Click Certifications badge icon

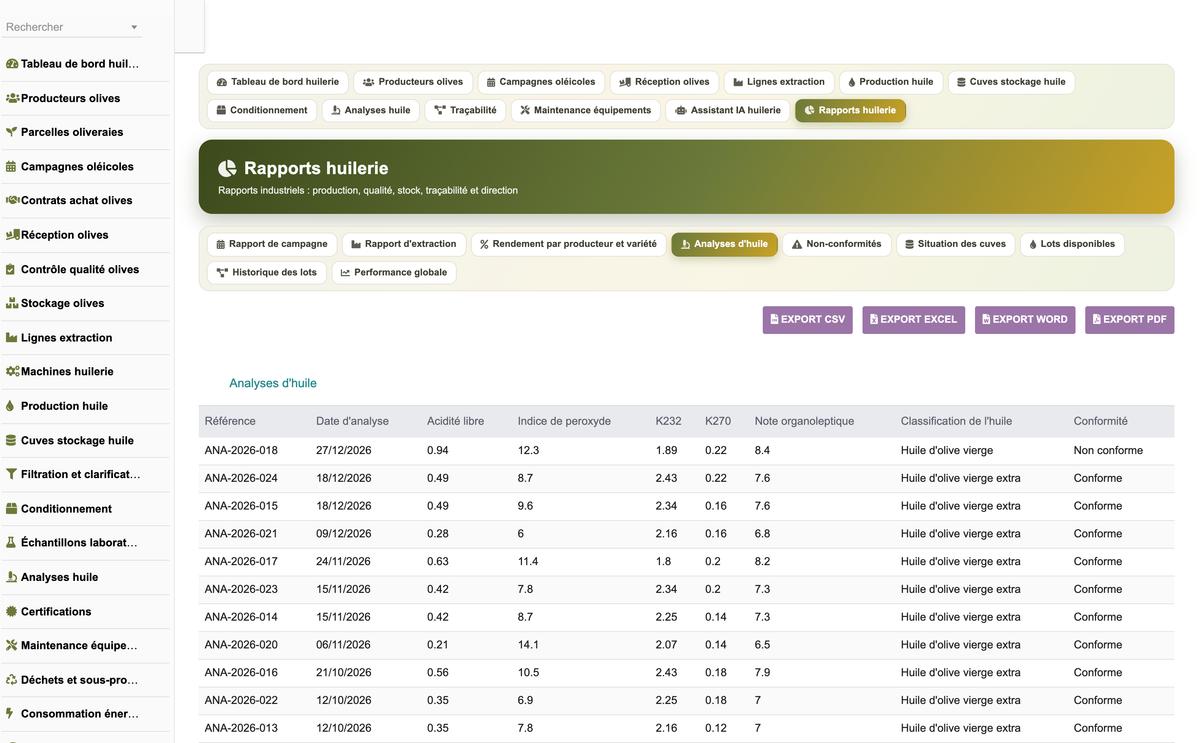tap(12, 611)
